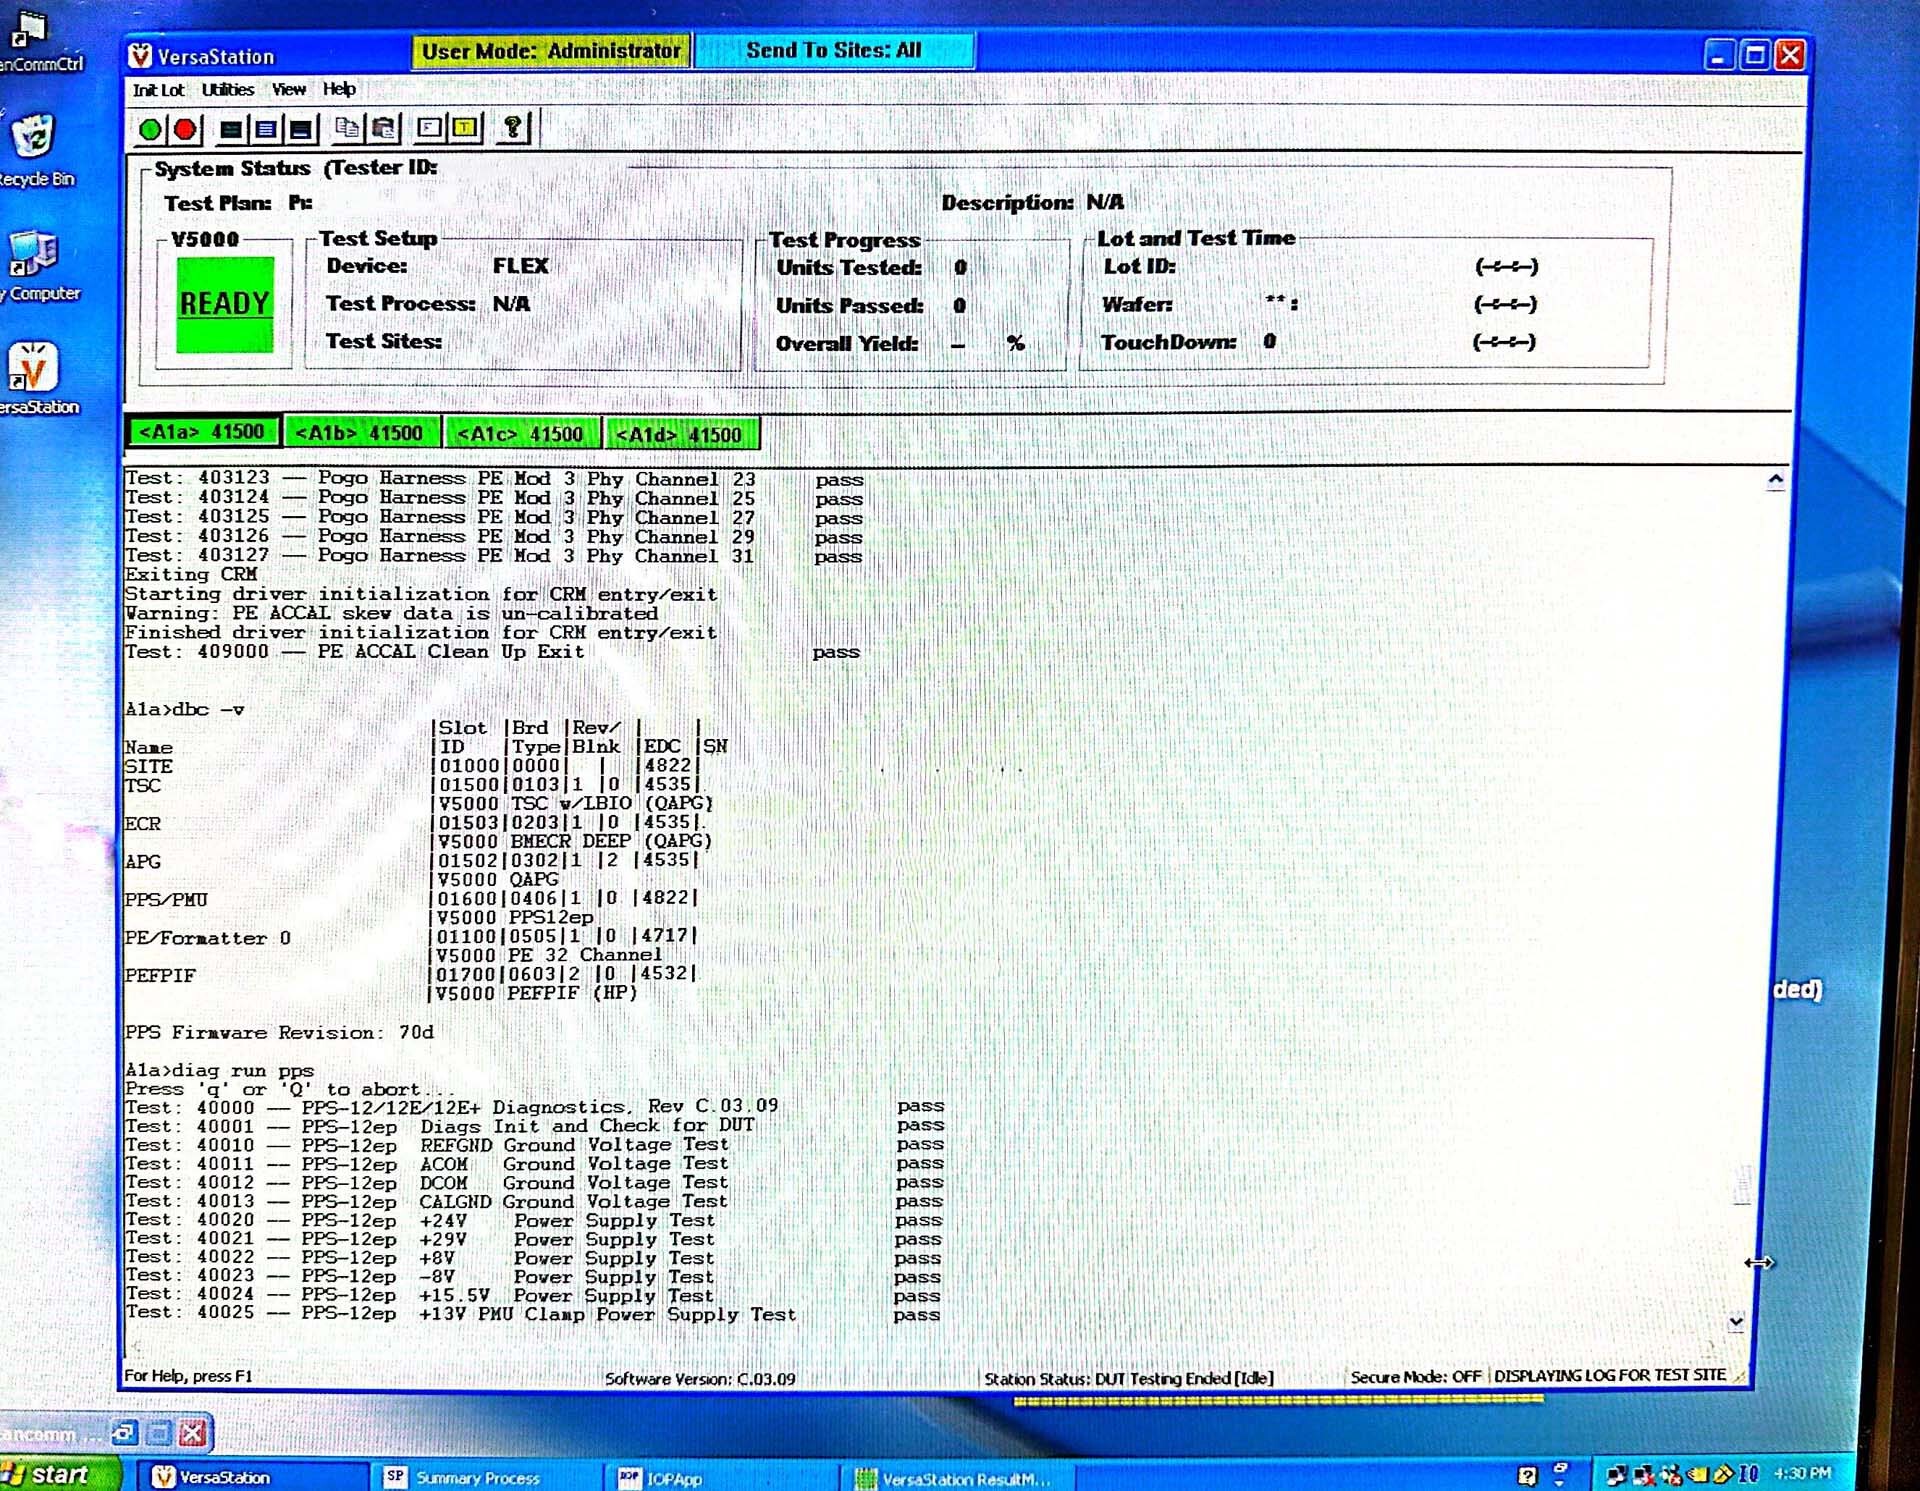Switch to Summary Process taskbar button
The height and width of the screenshot is (1491, 1920).
tap(487, 1477)
